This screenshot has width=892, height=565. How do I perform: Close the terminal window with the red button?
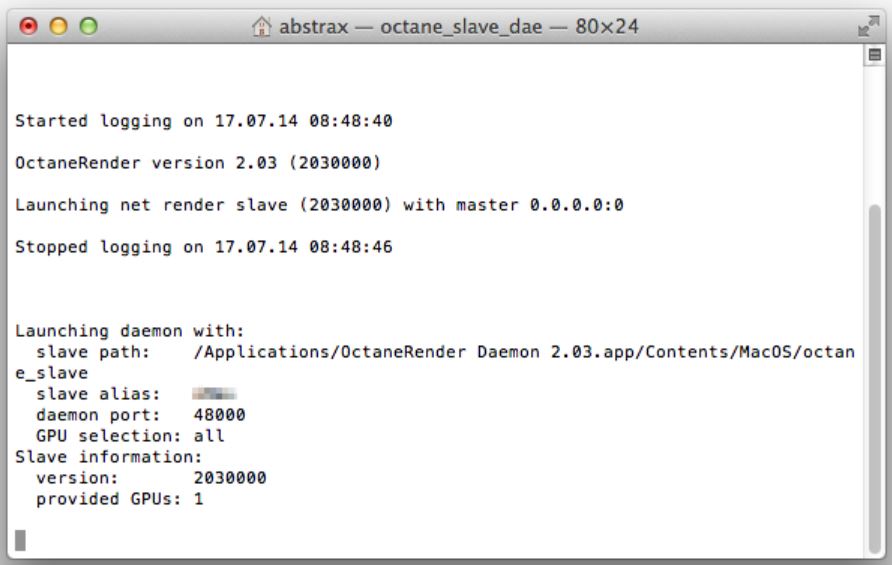point(27,24)
